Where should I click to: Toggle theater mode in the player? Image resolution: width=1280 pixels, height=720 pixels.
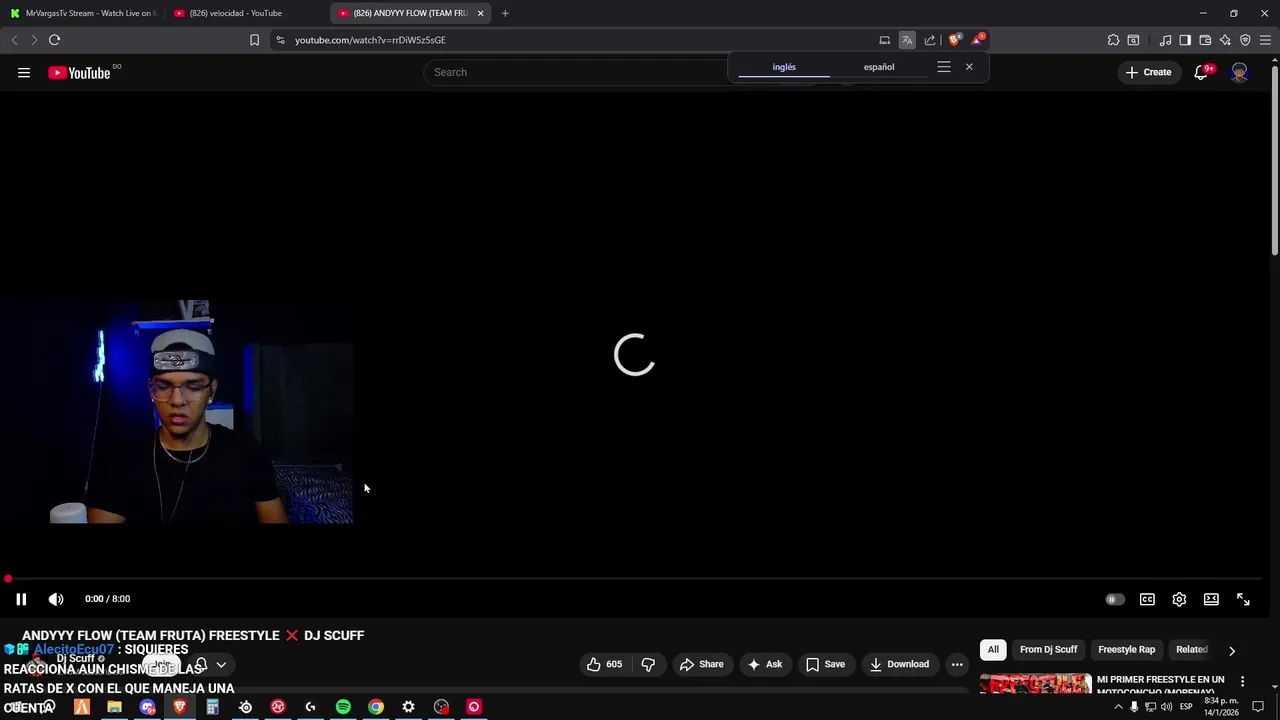1211,599
